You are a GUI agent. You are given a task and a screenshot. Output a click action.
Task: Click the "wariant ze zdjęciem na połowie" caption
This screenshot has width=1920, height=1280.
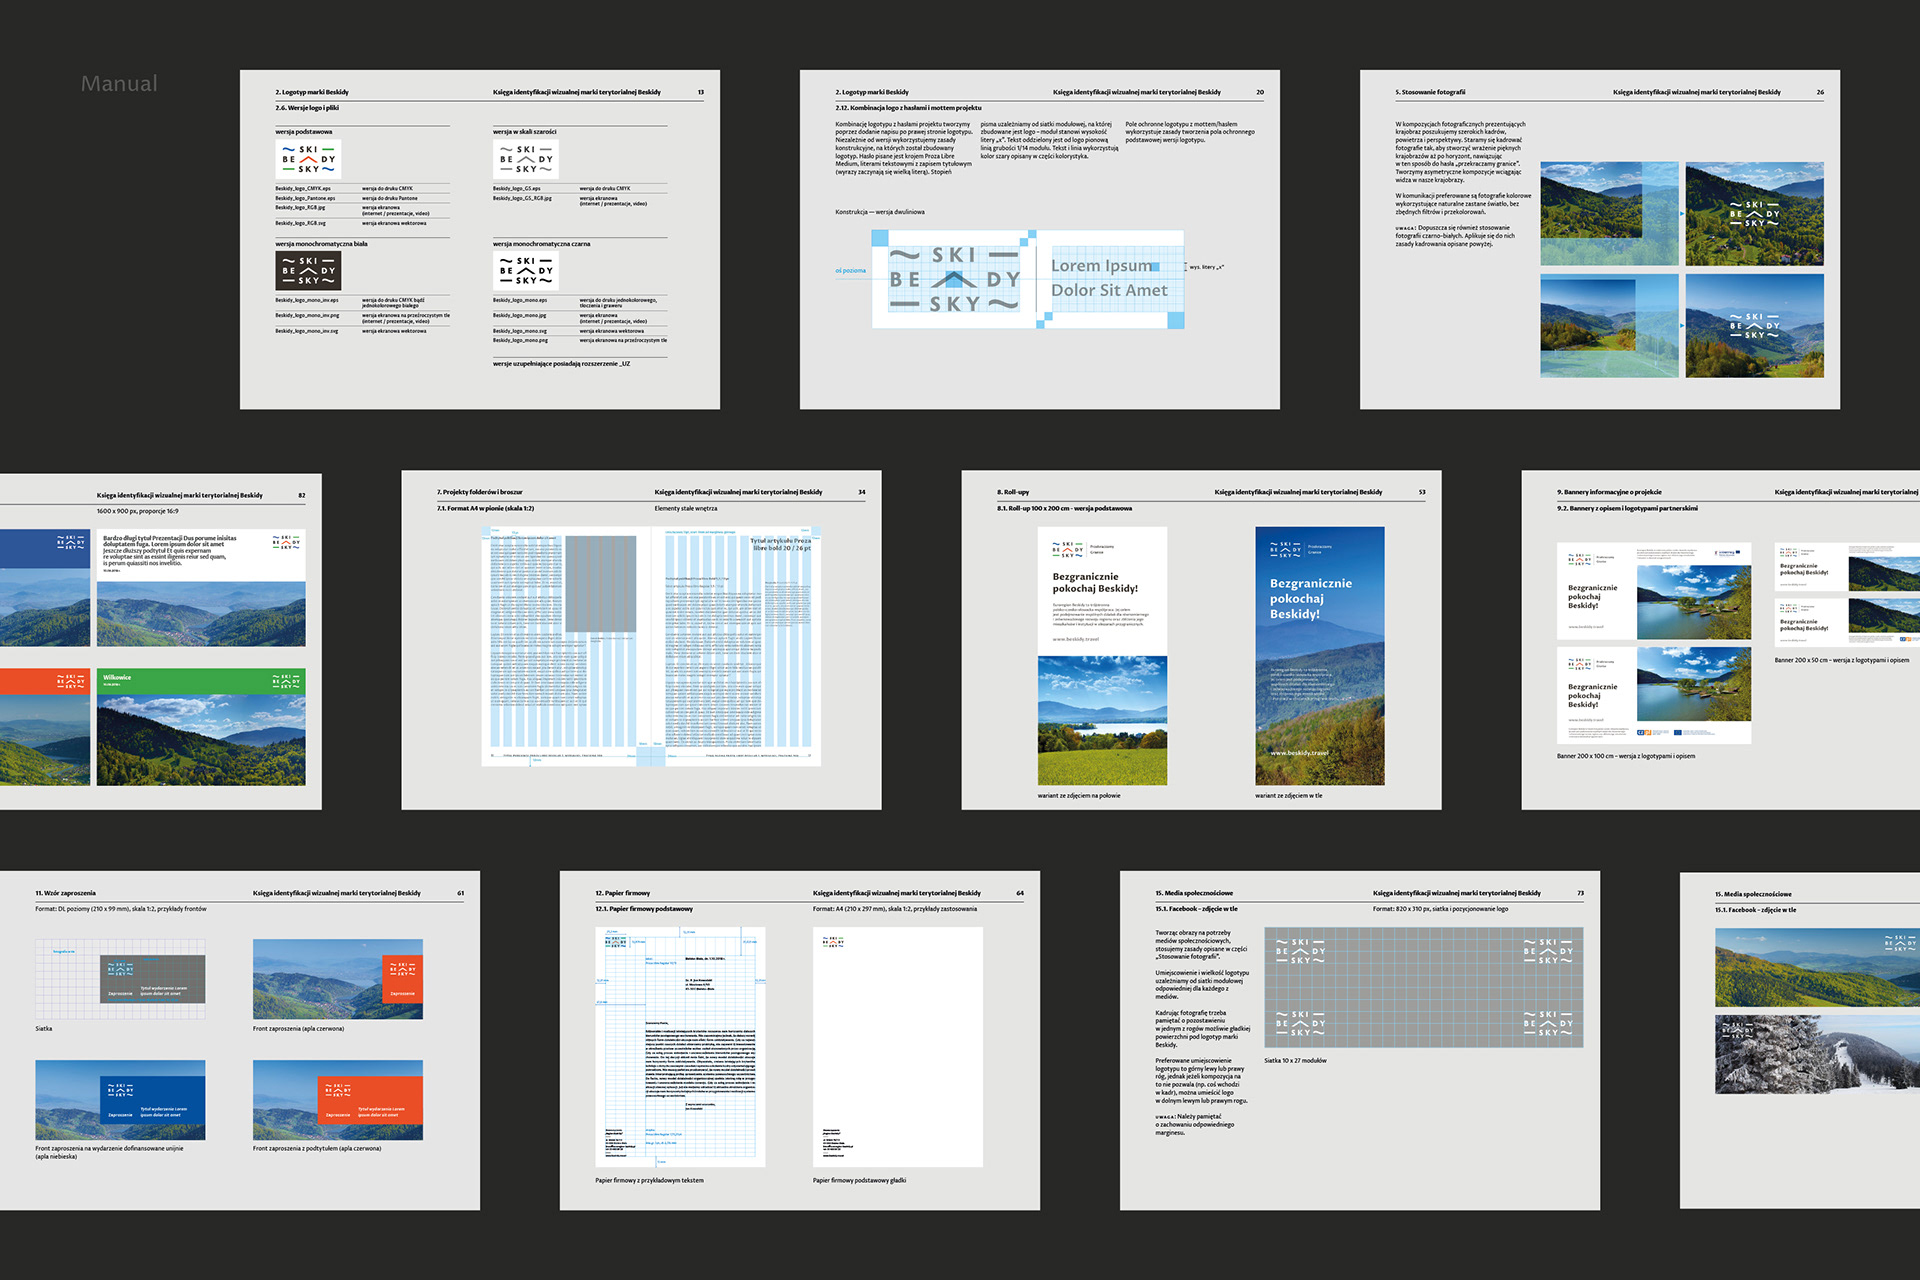point(1079,796)
